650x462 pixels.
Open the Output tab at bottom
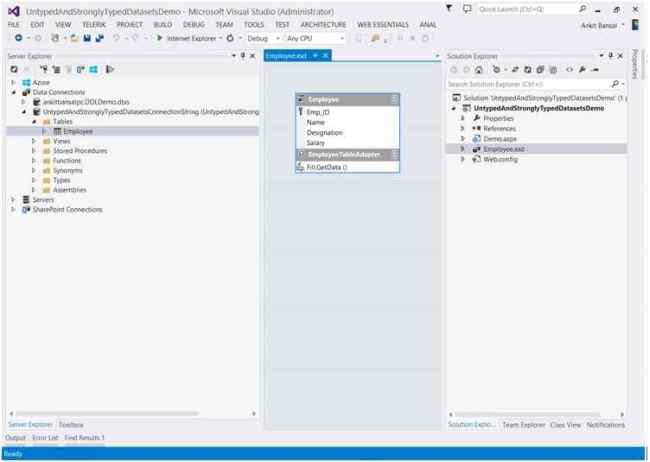click(15, 438)
